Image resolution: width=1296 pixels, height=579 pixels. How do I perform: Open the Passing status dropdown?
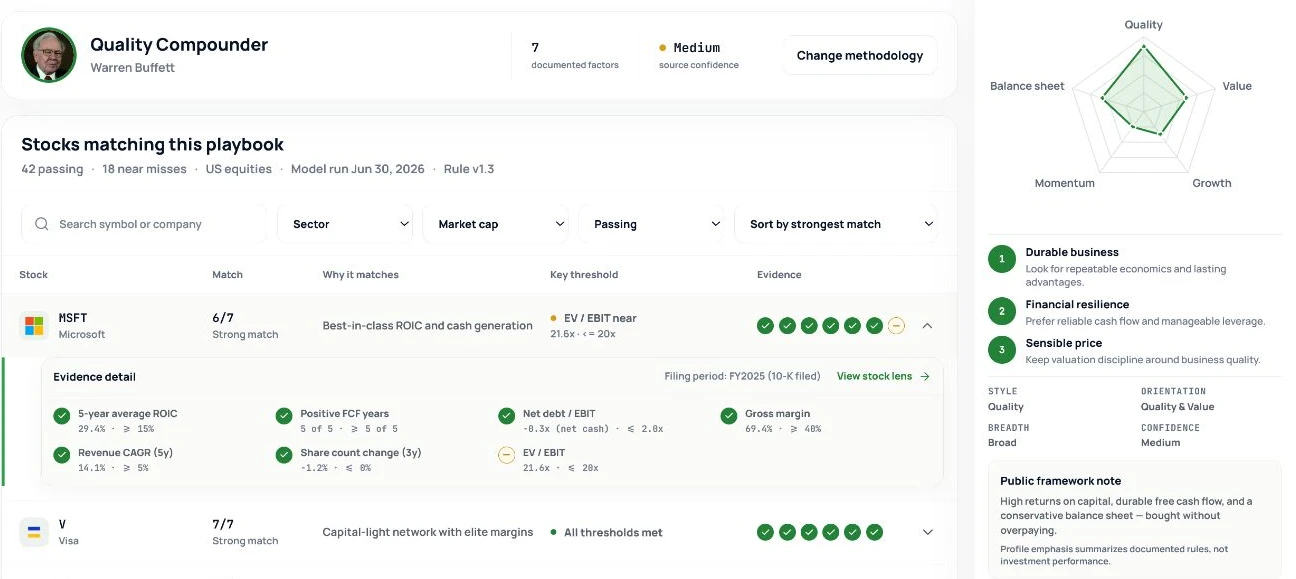click(x=652, y=224)
